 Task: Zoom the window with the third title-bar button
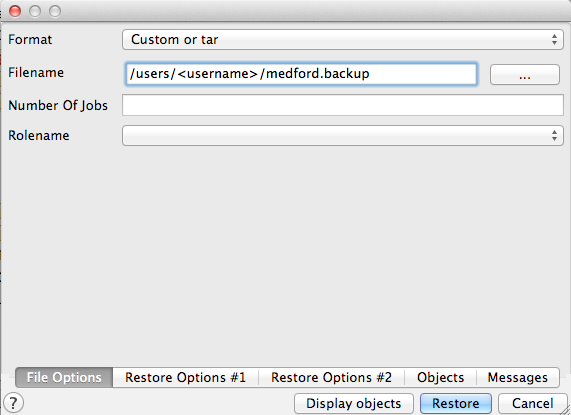point(55,11)
